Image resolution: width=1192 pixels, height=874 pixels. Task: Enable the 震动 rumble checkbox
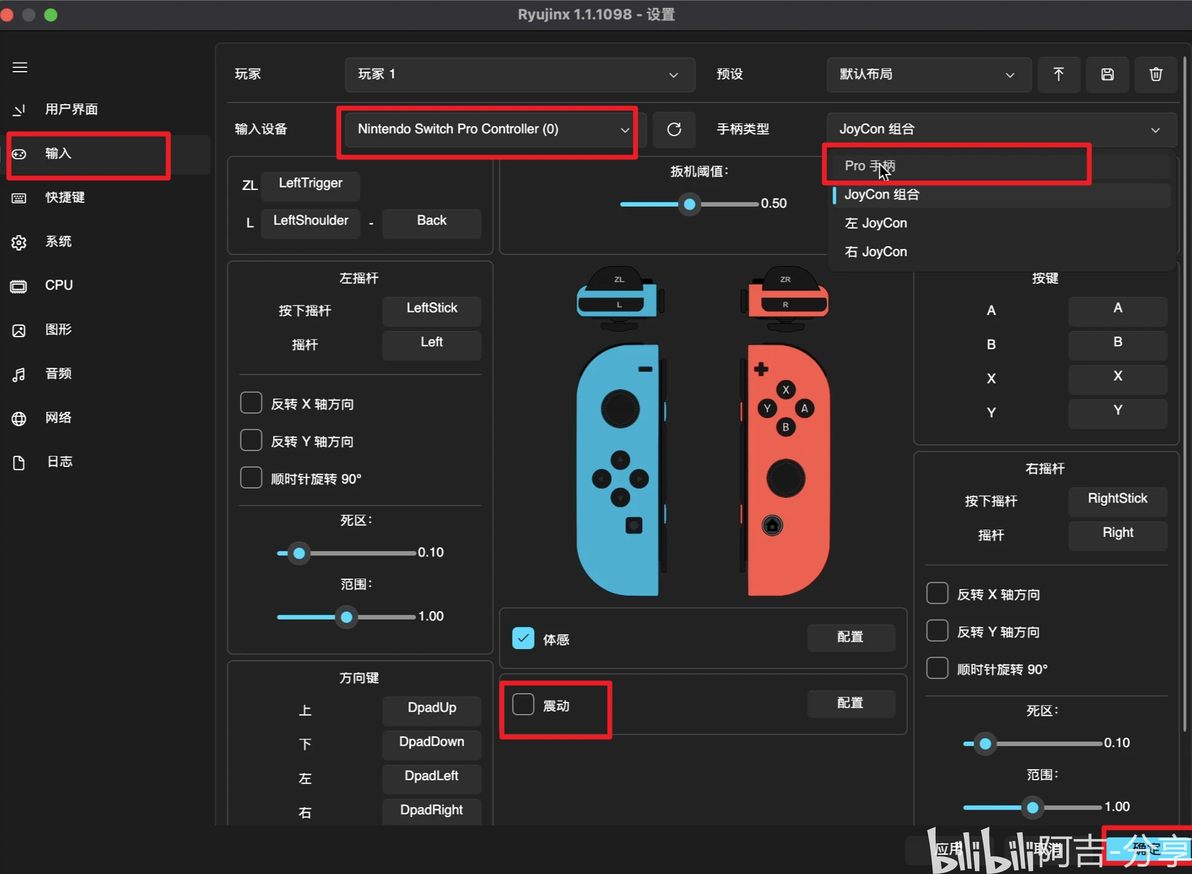coord(523,705)
